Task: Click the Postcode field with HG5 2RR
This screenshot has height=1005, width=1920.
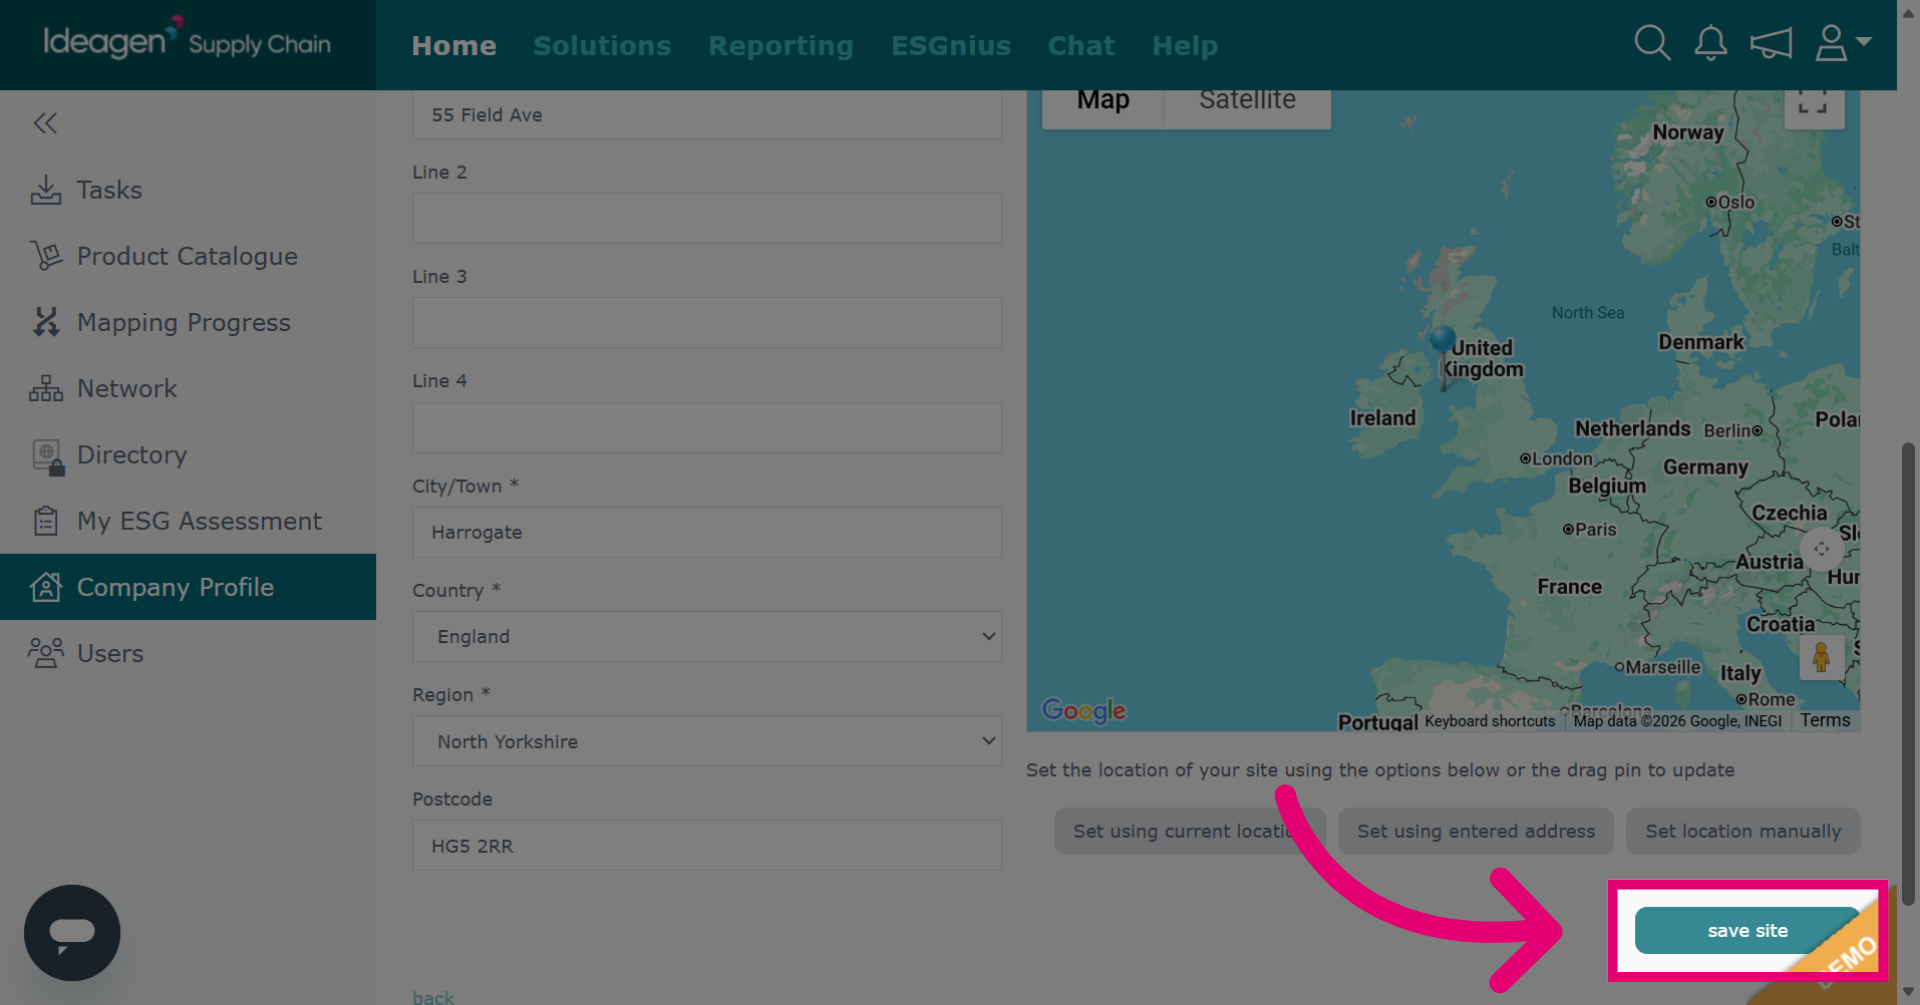Action: coord(707,845)
